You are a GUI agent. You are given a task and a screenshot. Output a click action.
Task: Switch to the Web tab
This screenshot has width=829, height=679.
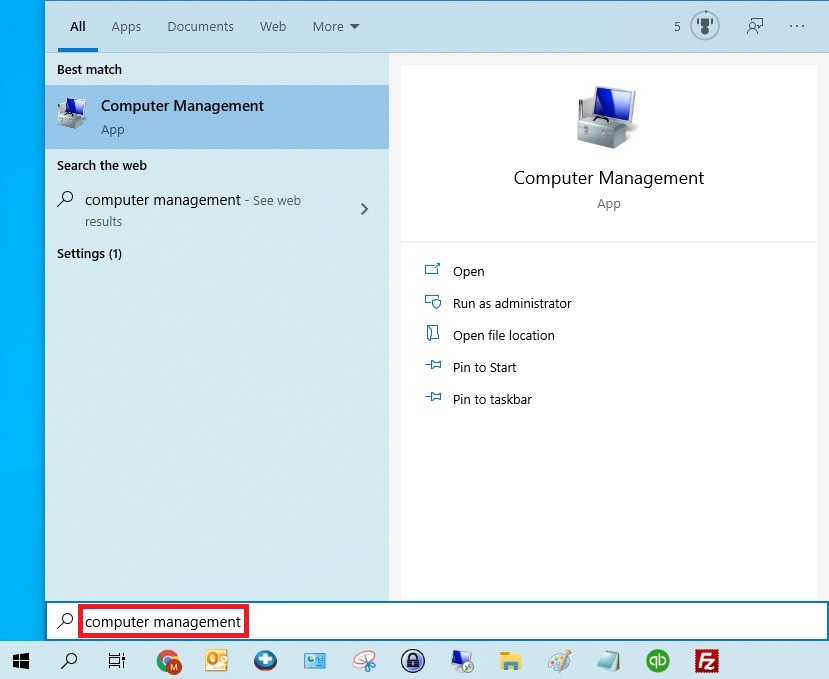click(273, 26)
